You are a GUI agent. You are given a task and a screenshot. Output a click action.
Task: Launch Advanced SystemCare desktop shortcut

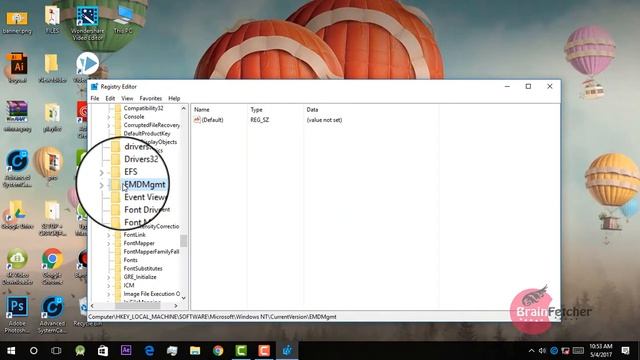52,314
